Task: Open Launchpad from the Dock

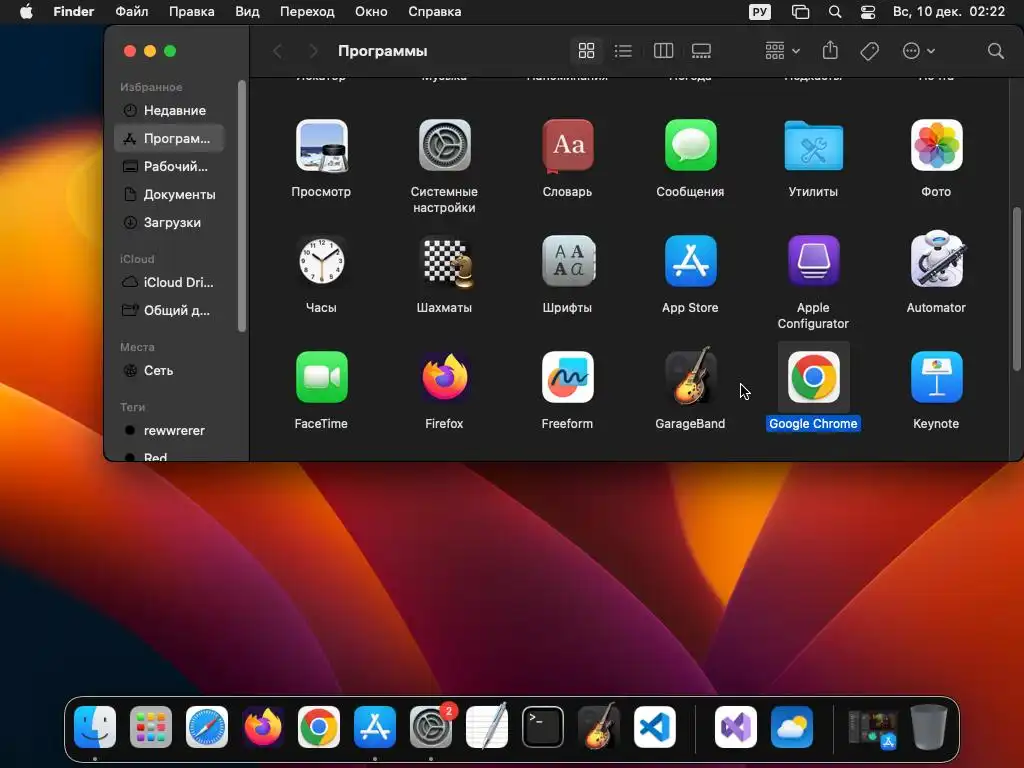Action: [151, 727]
